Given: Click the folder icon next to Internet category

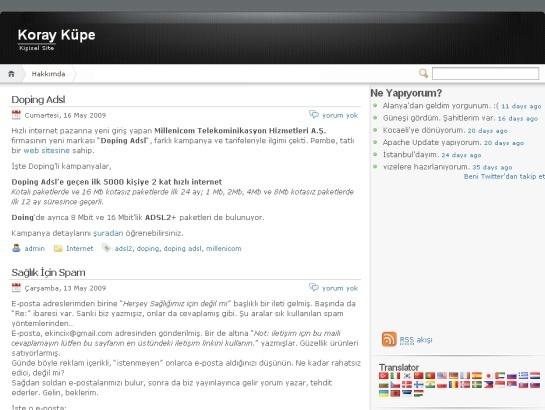Looking at the screenshot, I should click(58, 248).
